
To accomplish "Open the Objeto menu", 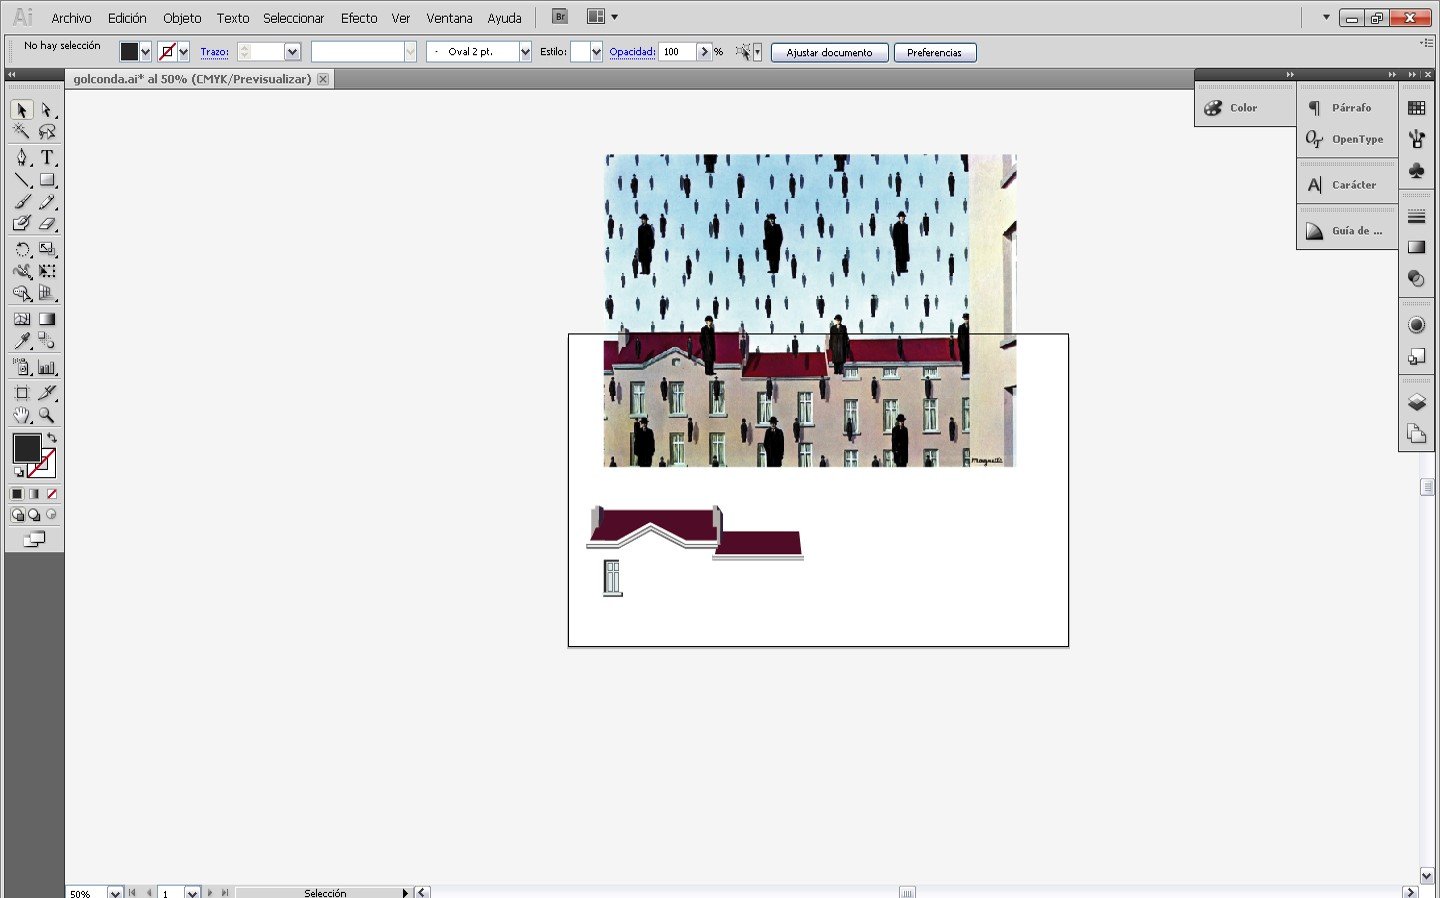I will point(182,18).
